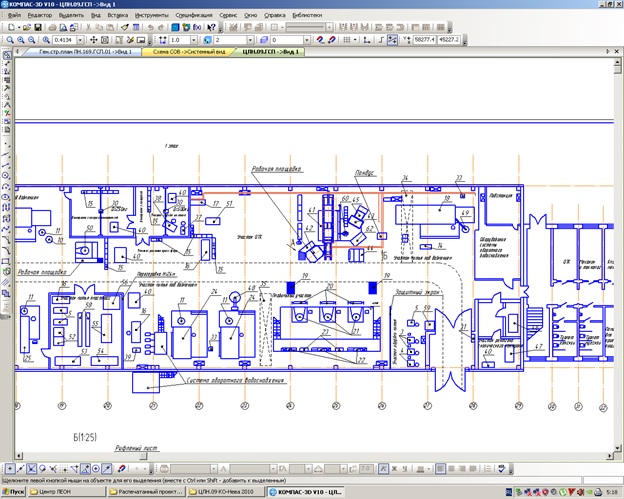Viewport: 624px width, 499px height.
Task: Redo the undone action
Action: [161, 27]
